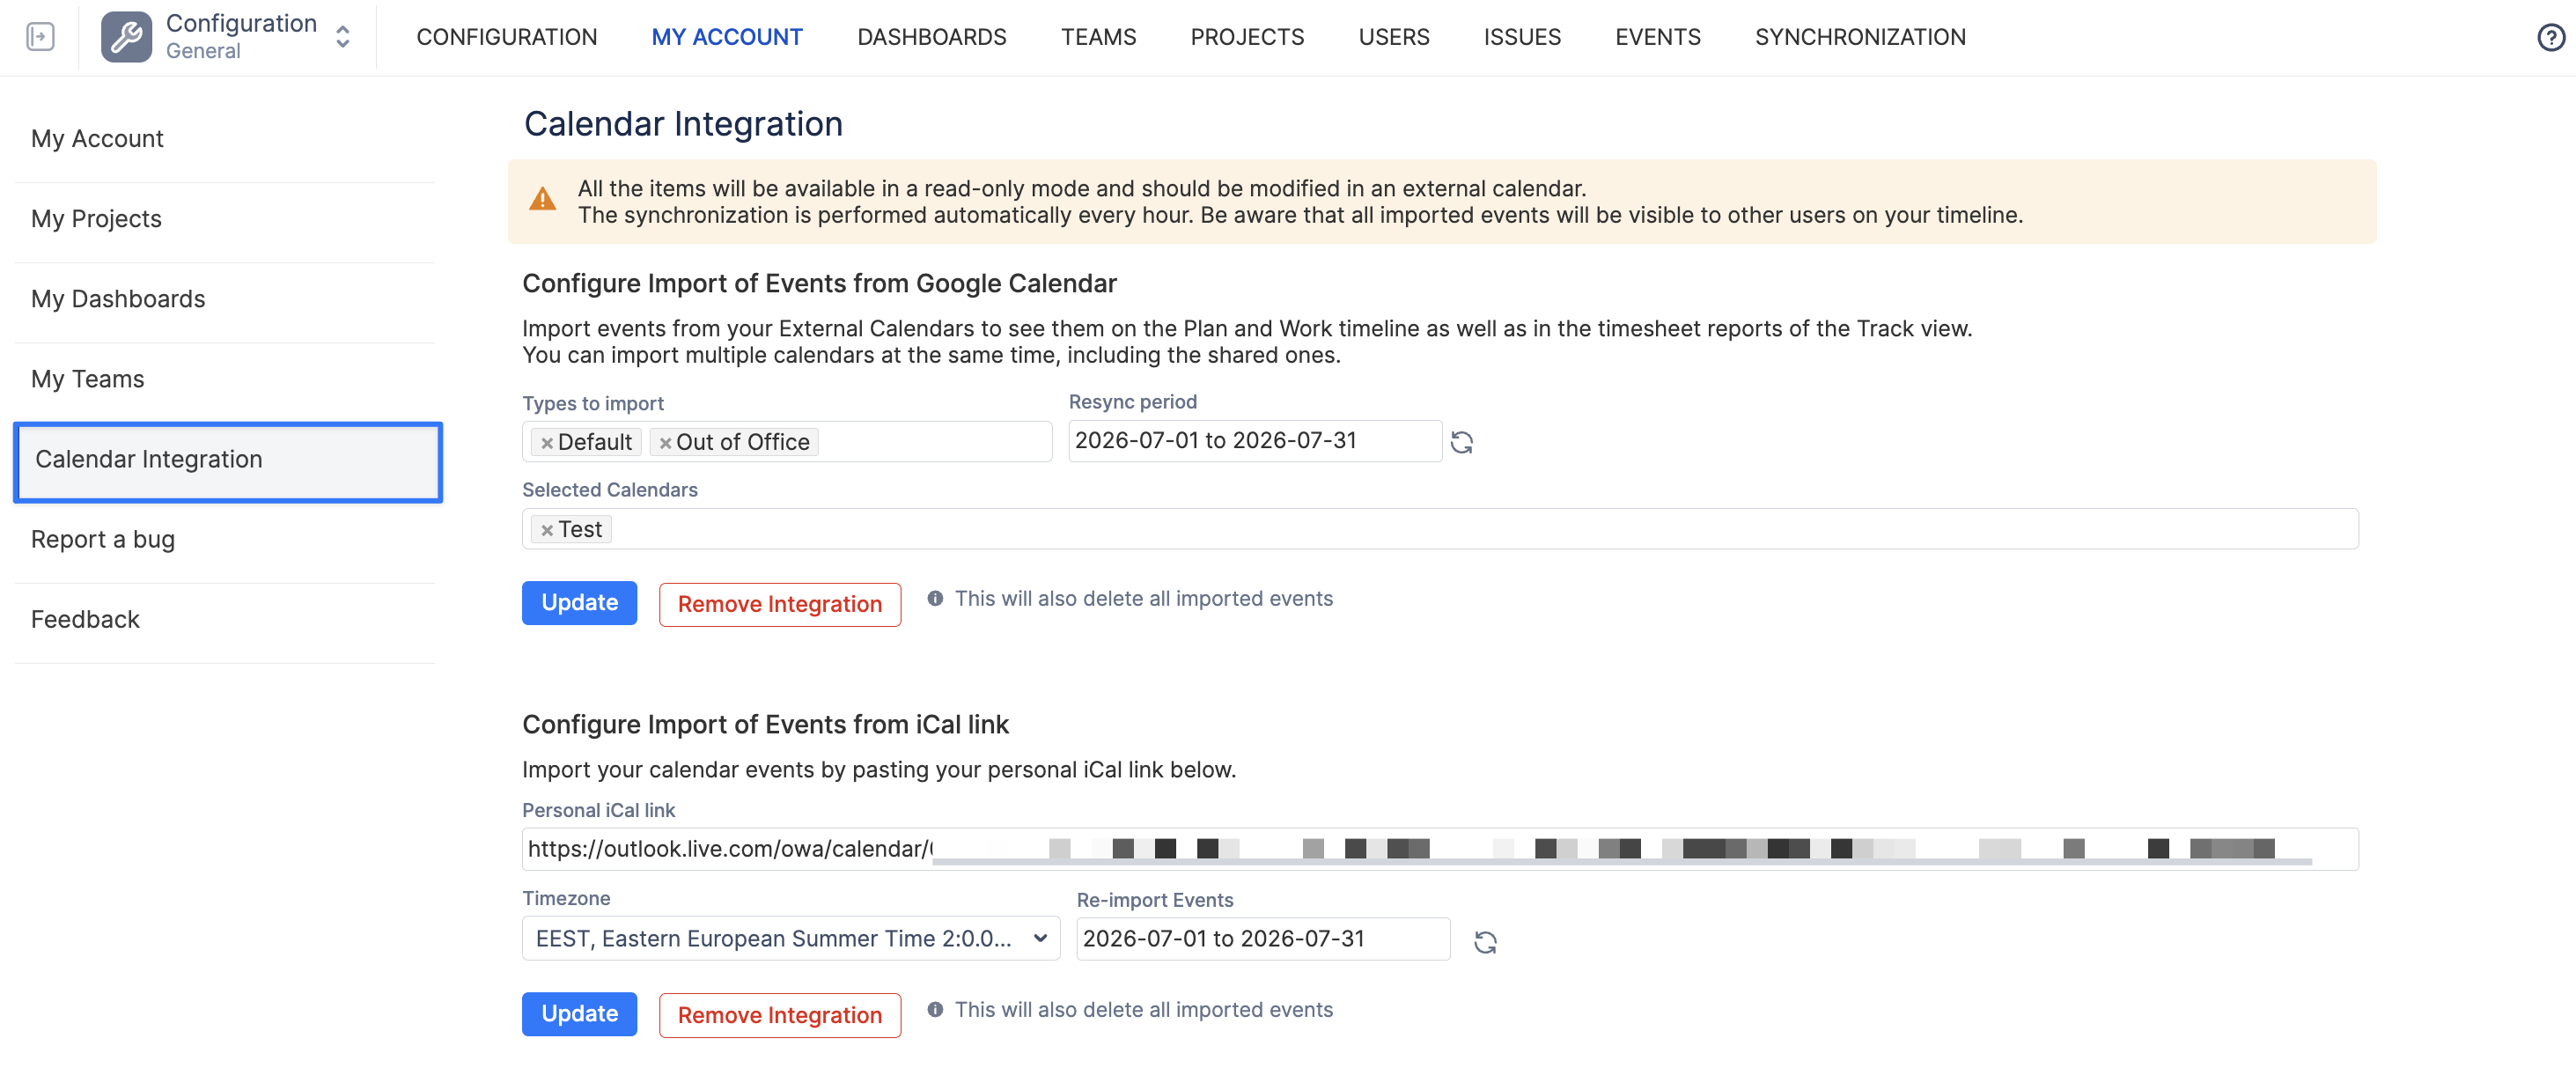The height and width of the screenshot is (1090, 2576).
Task: Remove the Test calendar tag
Action: click(x=547, y=530)
